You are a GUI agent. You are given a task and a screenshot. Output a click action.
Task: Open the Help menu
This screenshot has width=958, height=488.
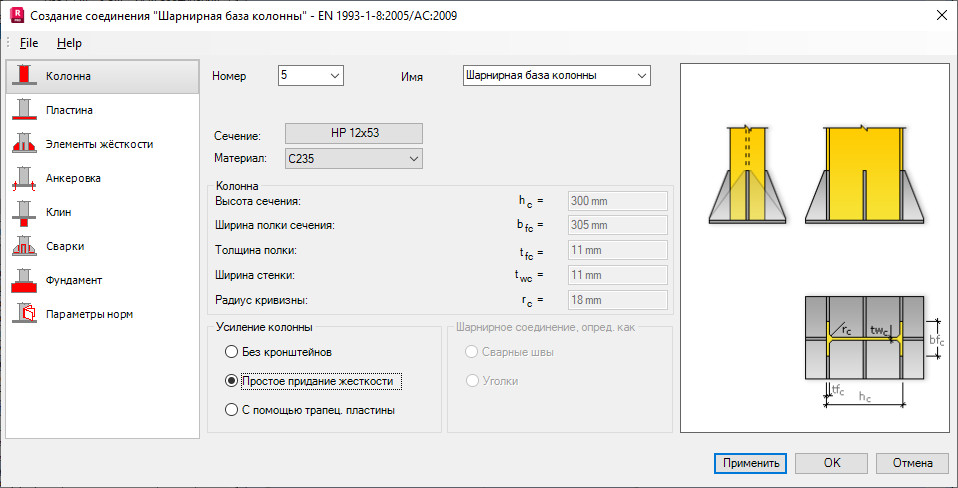(x=69, y=43)
